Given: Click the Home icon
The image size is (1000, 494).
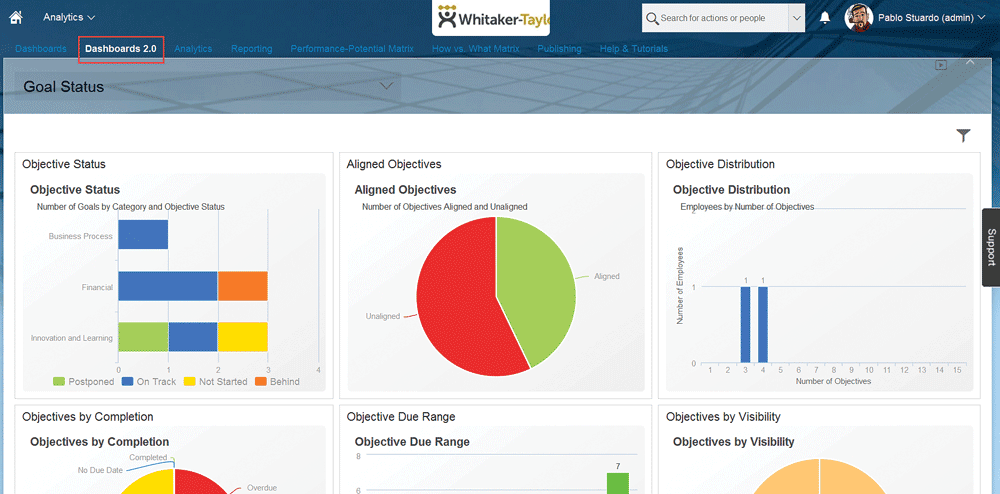Looking at the screenshot, I should [15, 17].
